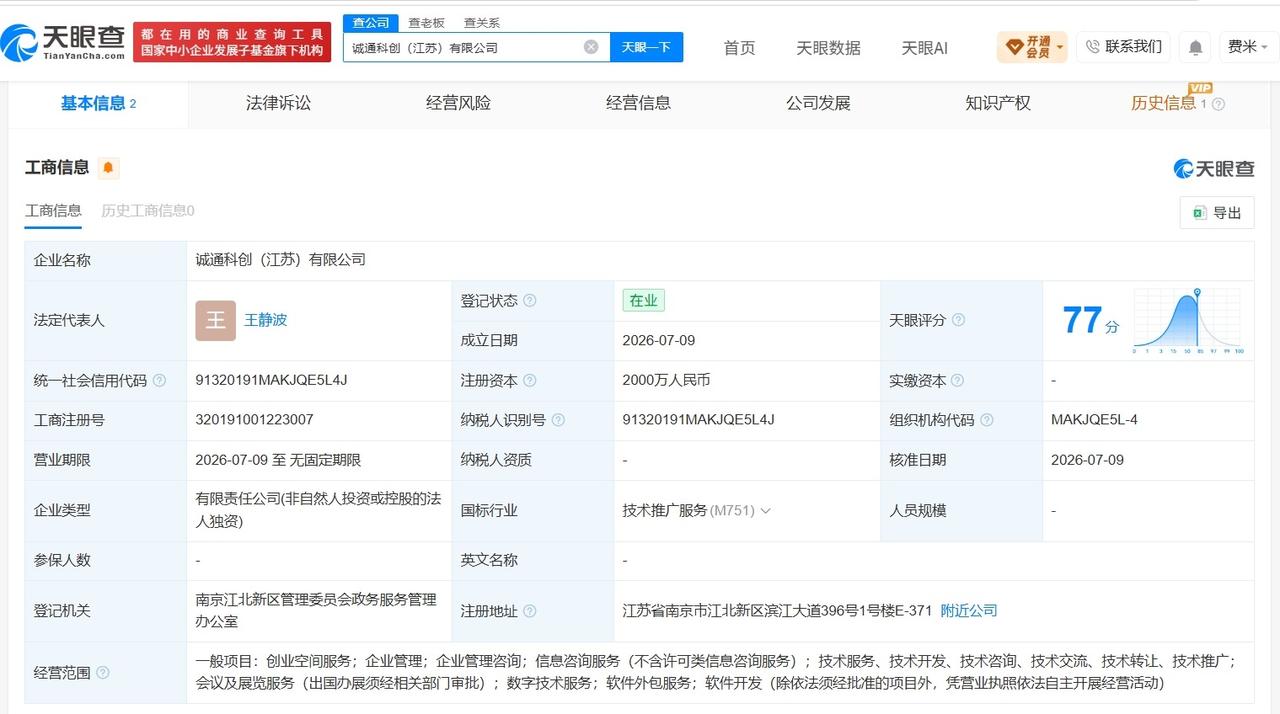Image resolution: width=1280 pixels, height=714 pixels.
Task: Click the 王 avatar of legal representative
Action: pyautogui.click(x=215, y=320)
